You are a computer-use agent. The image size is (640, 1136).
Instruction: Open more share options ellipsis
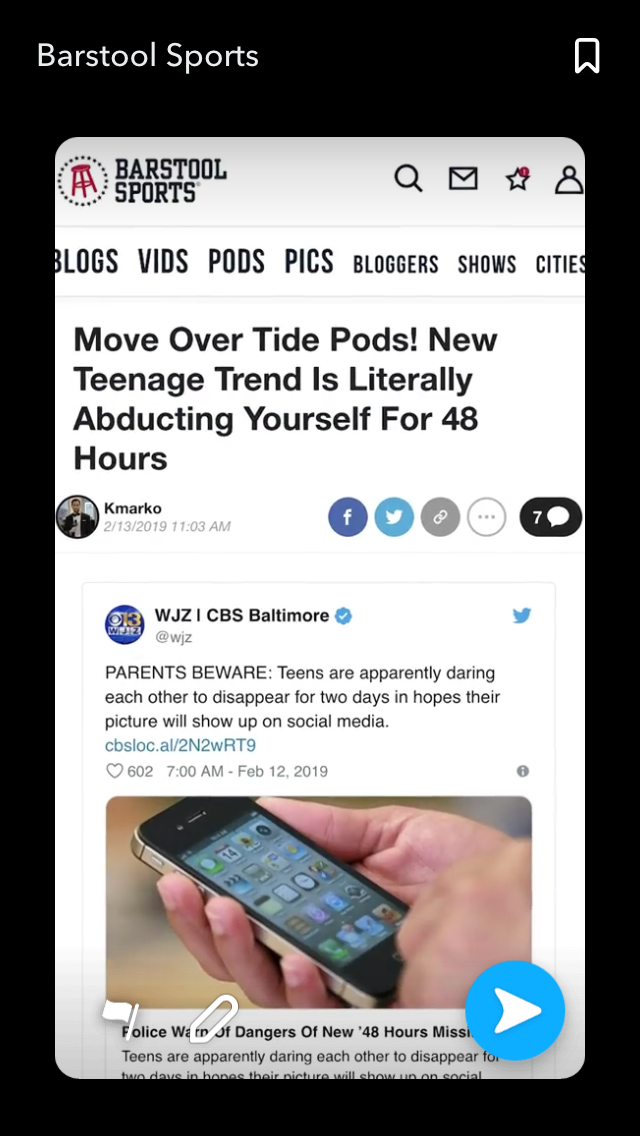coord(486,517)
